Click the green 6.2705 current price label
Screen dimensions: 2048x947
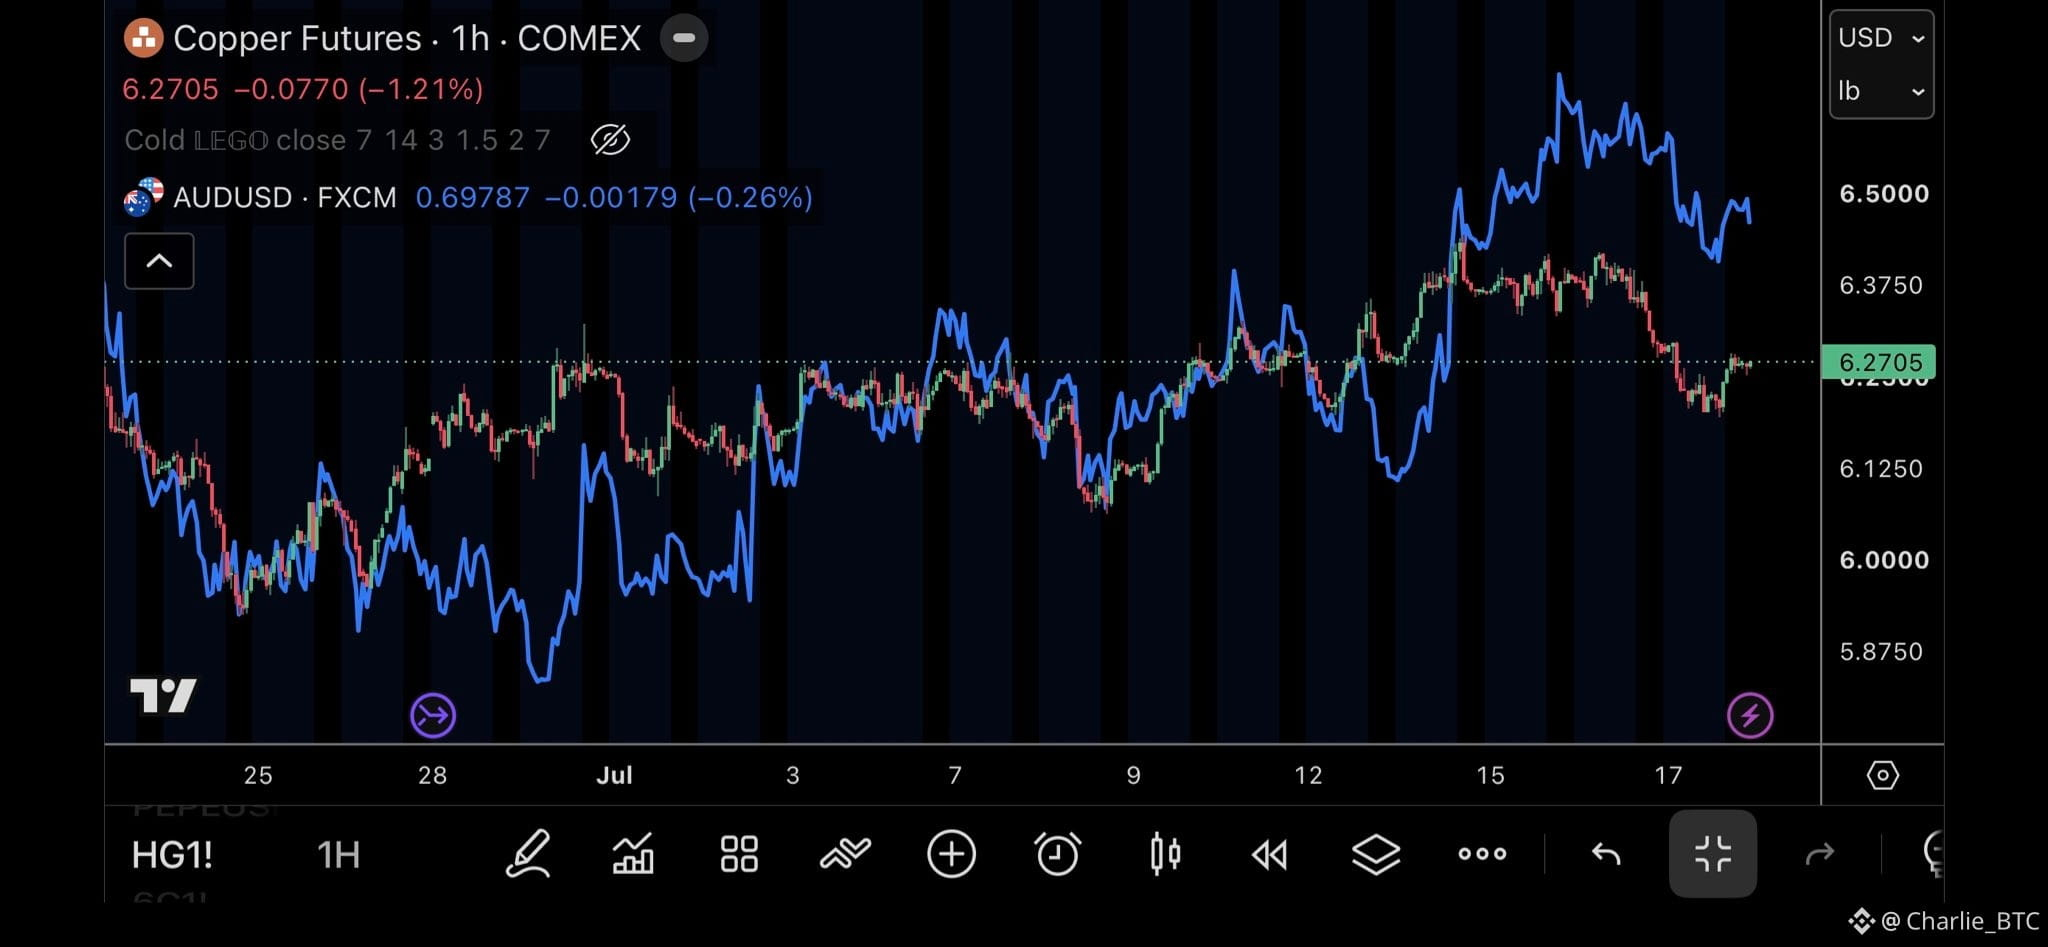point(1879,362)
